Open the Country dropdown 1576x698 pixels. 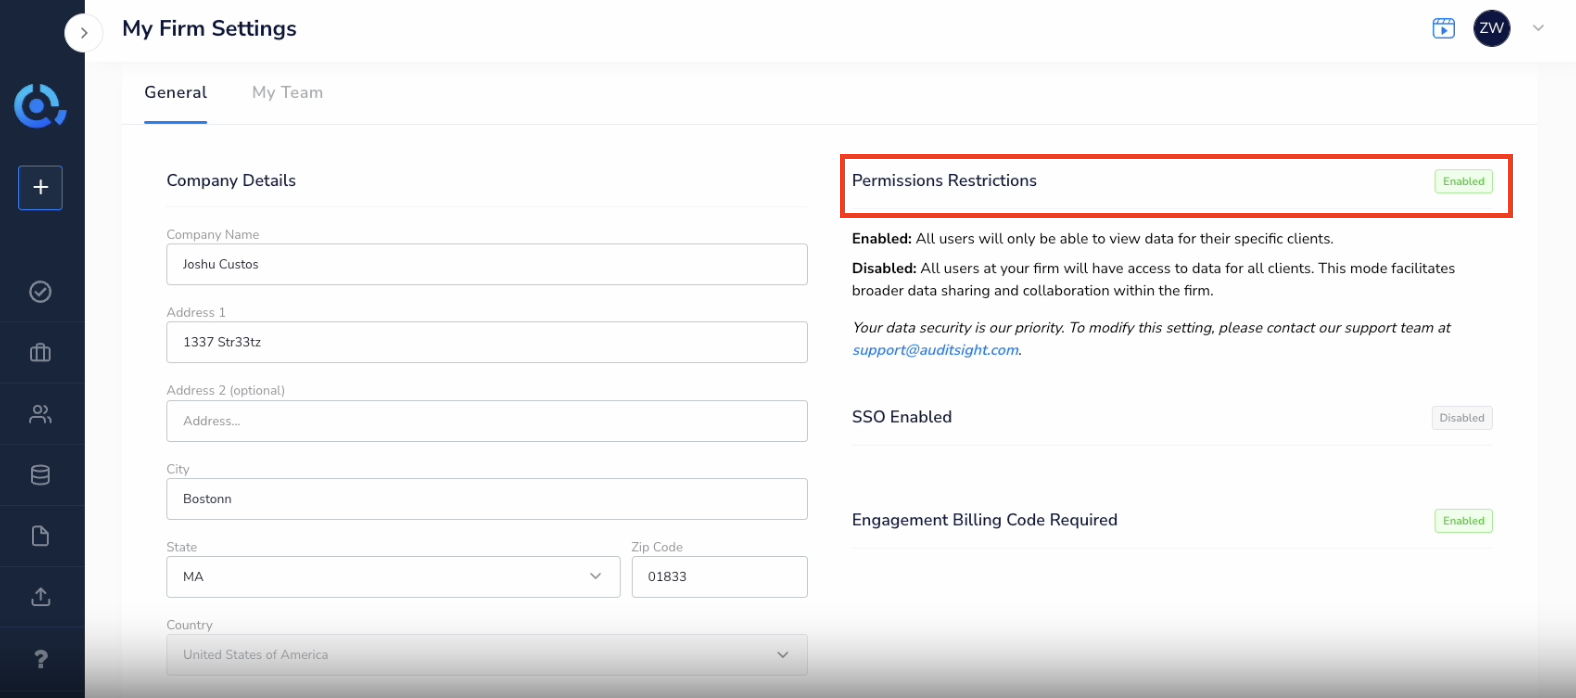[x=487, y=655]
